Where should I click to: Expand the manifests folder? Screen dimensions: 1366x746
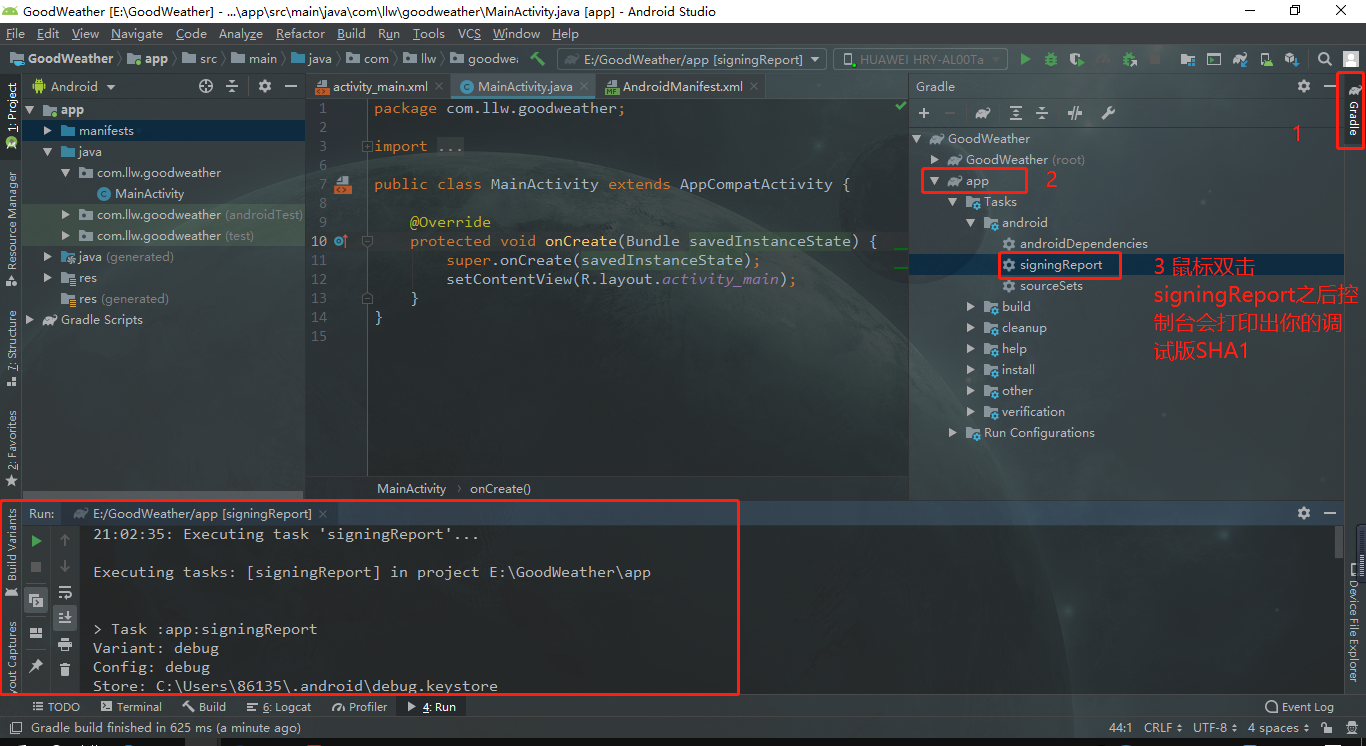[x=48, y=131]
